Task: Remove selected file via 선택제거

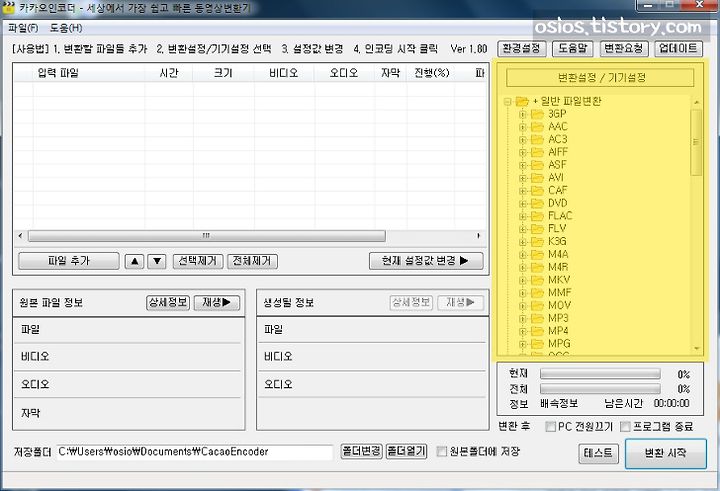Action: coord(198,261)
